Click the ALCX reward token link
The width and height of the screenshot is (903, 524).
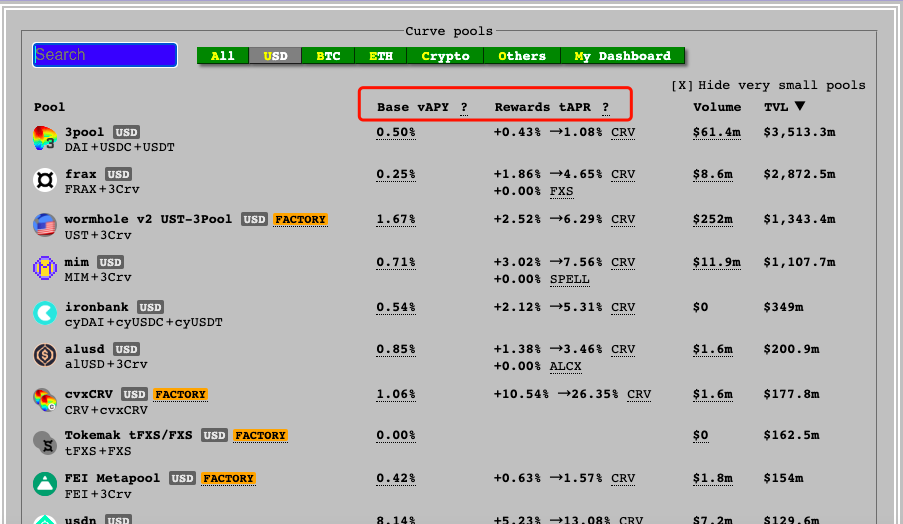[566, 366]
